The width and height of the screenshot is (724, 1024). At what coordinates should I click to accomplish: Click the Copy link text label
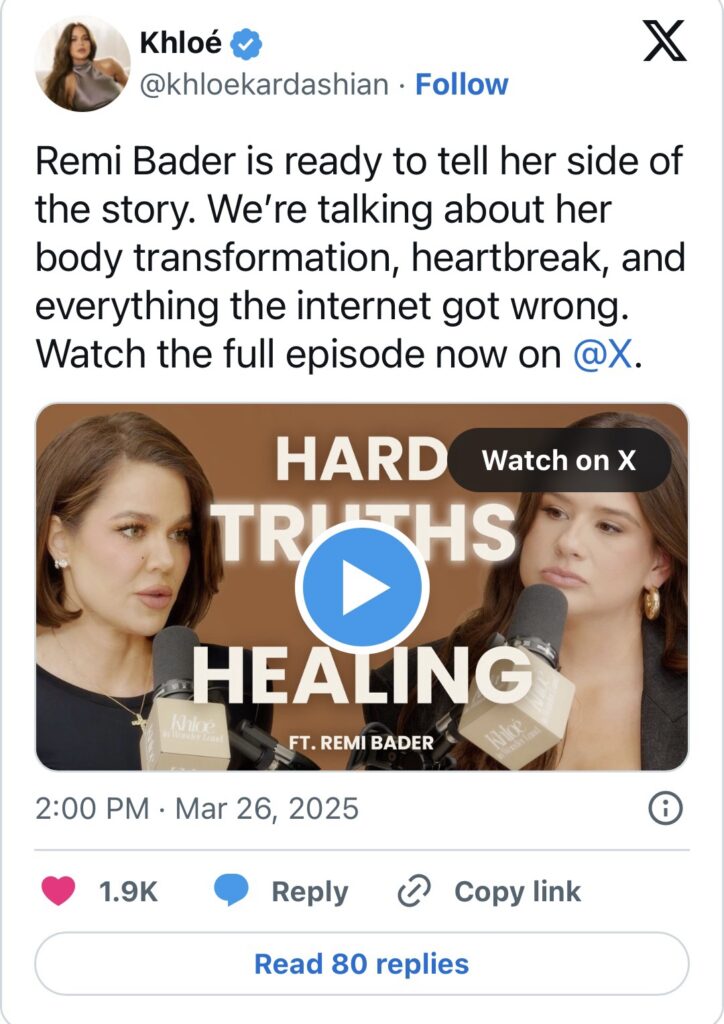(517, 891)
